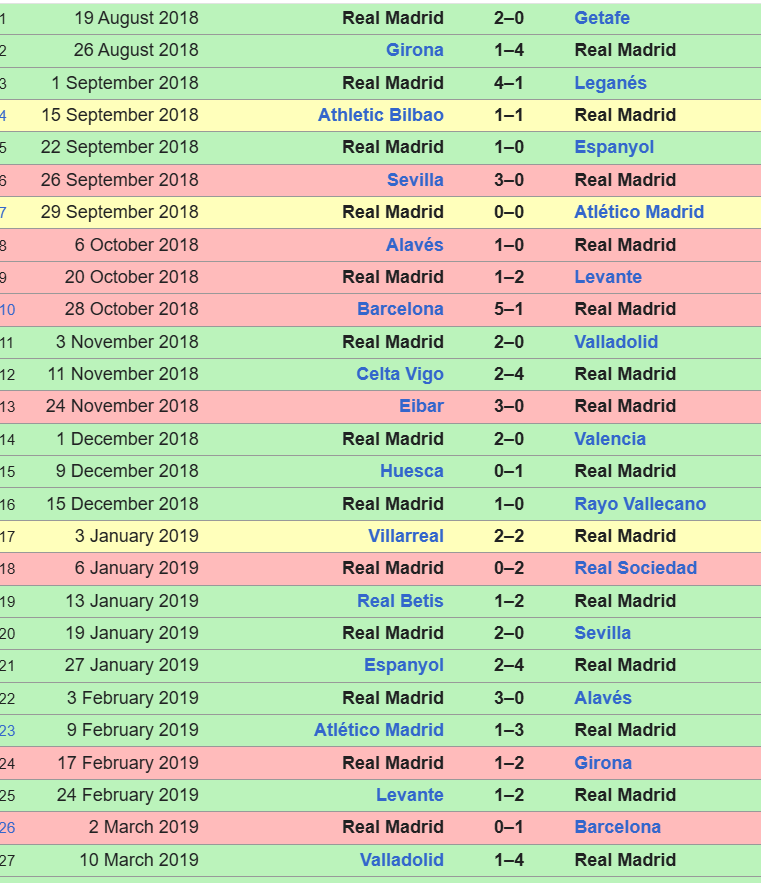Click the Rayo Vallecano link

[639, 504]
